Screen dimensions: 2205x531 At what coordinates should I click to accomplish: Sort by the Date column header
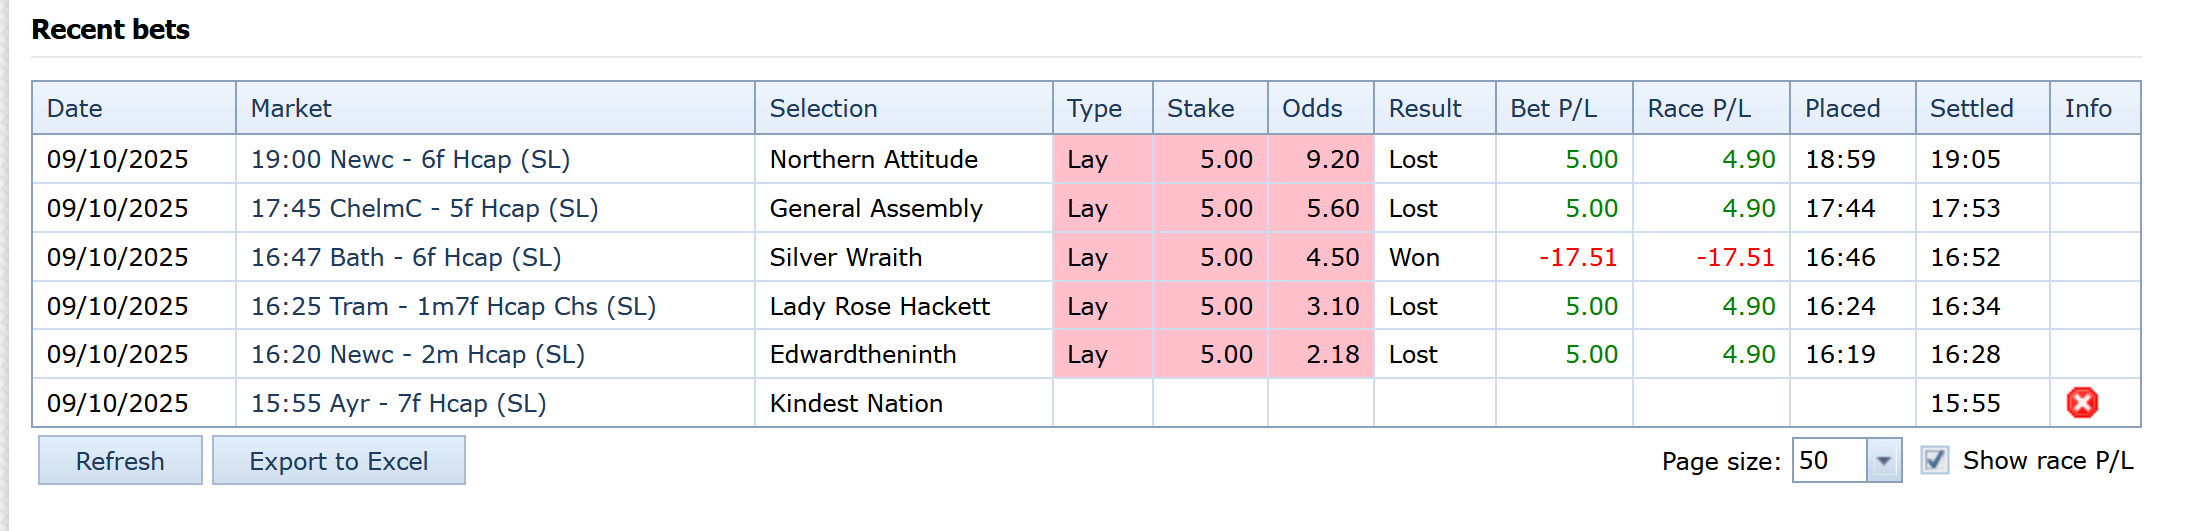[75, 108]
